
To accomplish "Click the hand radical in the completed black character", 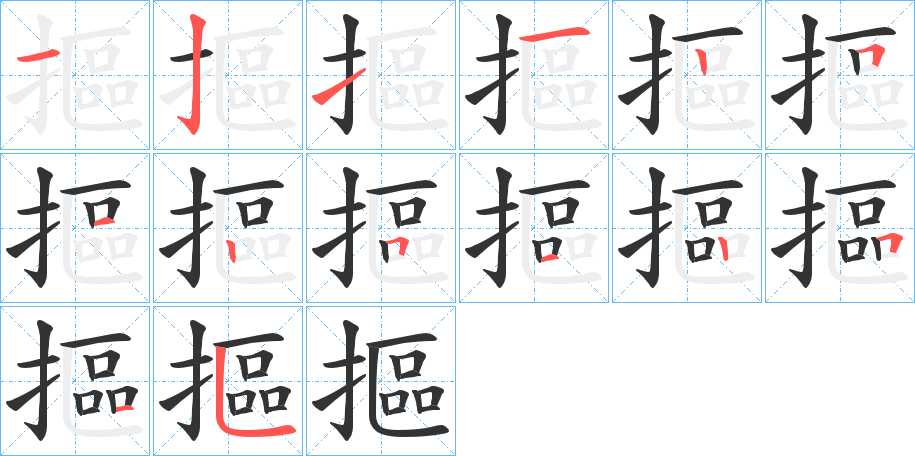I will [341, 380].
